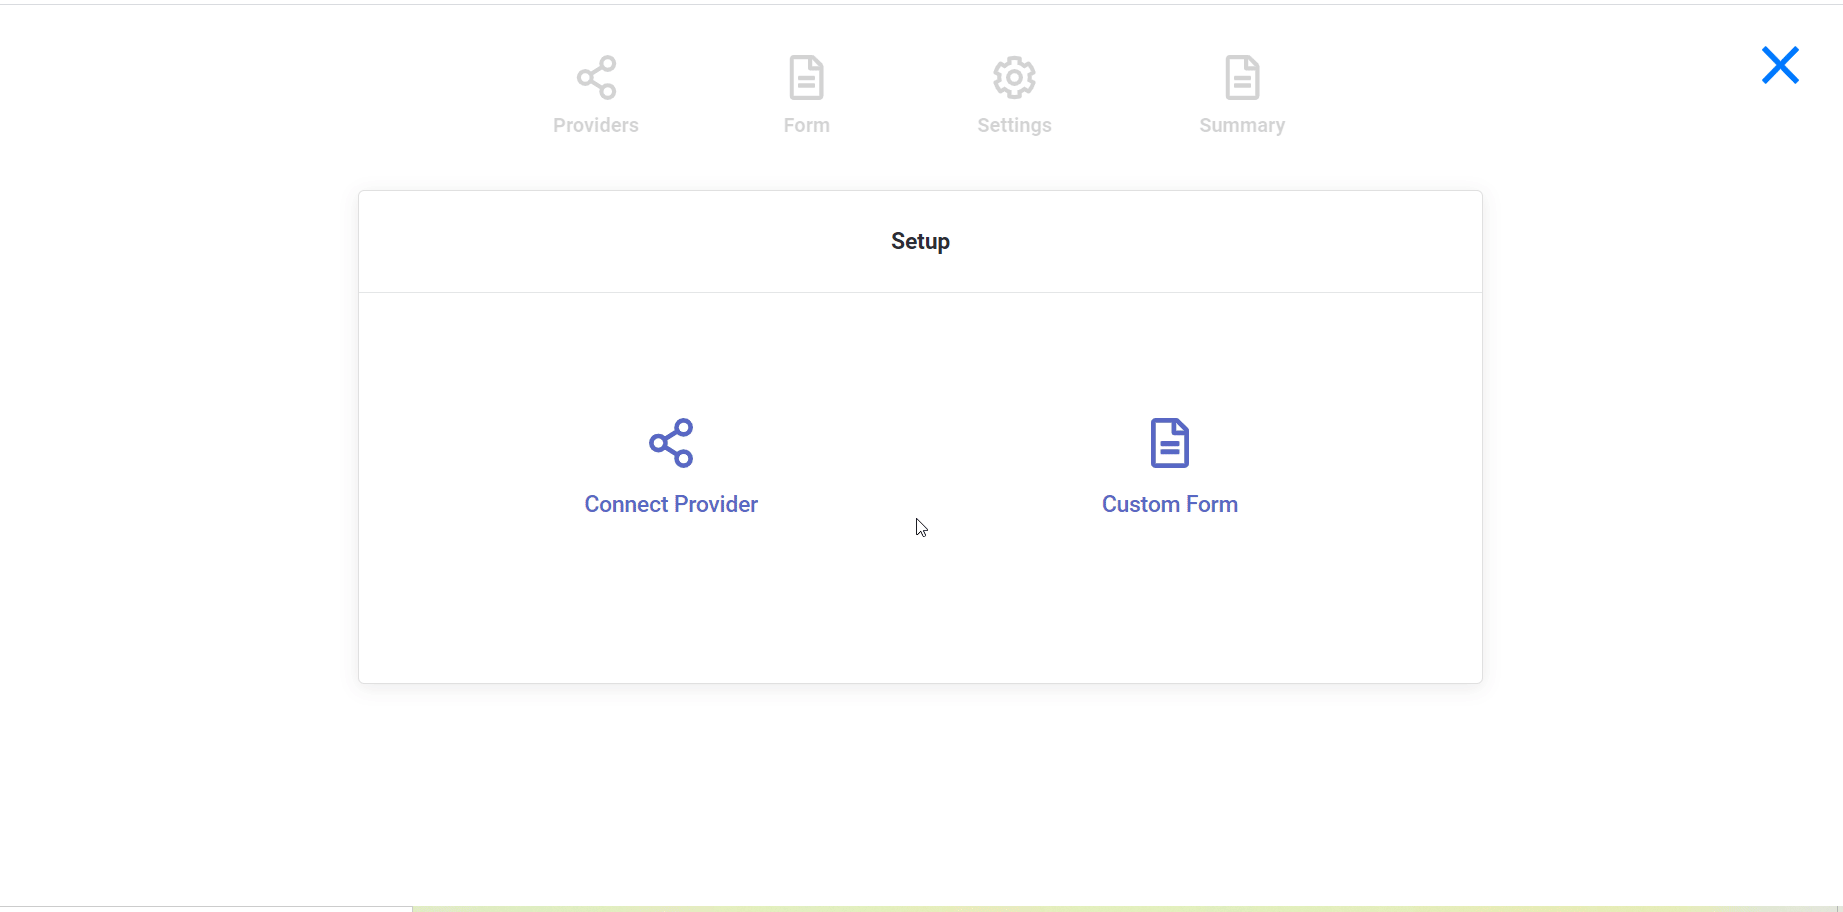The image size is (1843, 912).
Task: Switch to the Summary wizard step
Action: click(x=1241, y=95)
